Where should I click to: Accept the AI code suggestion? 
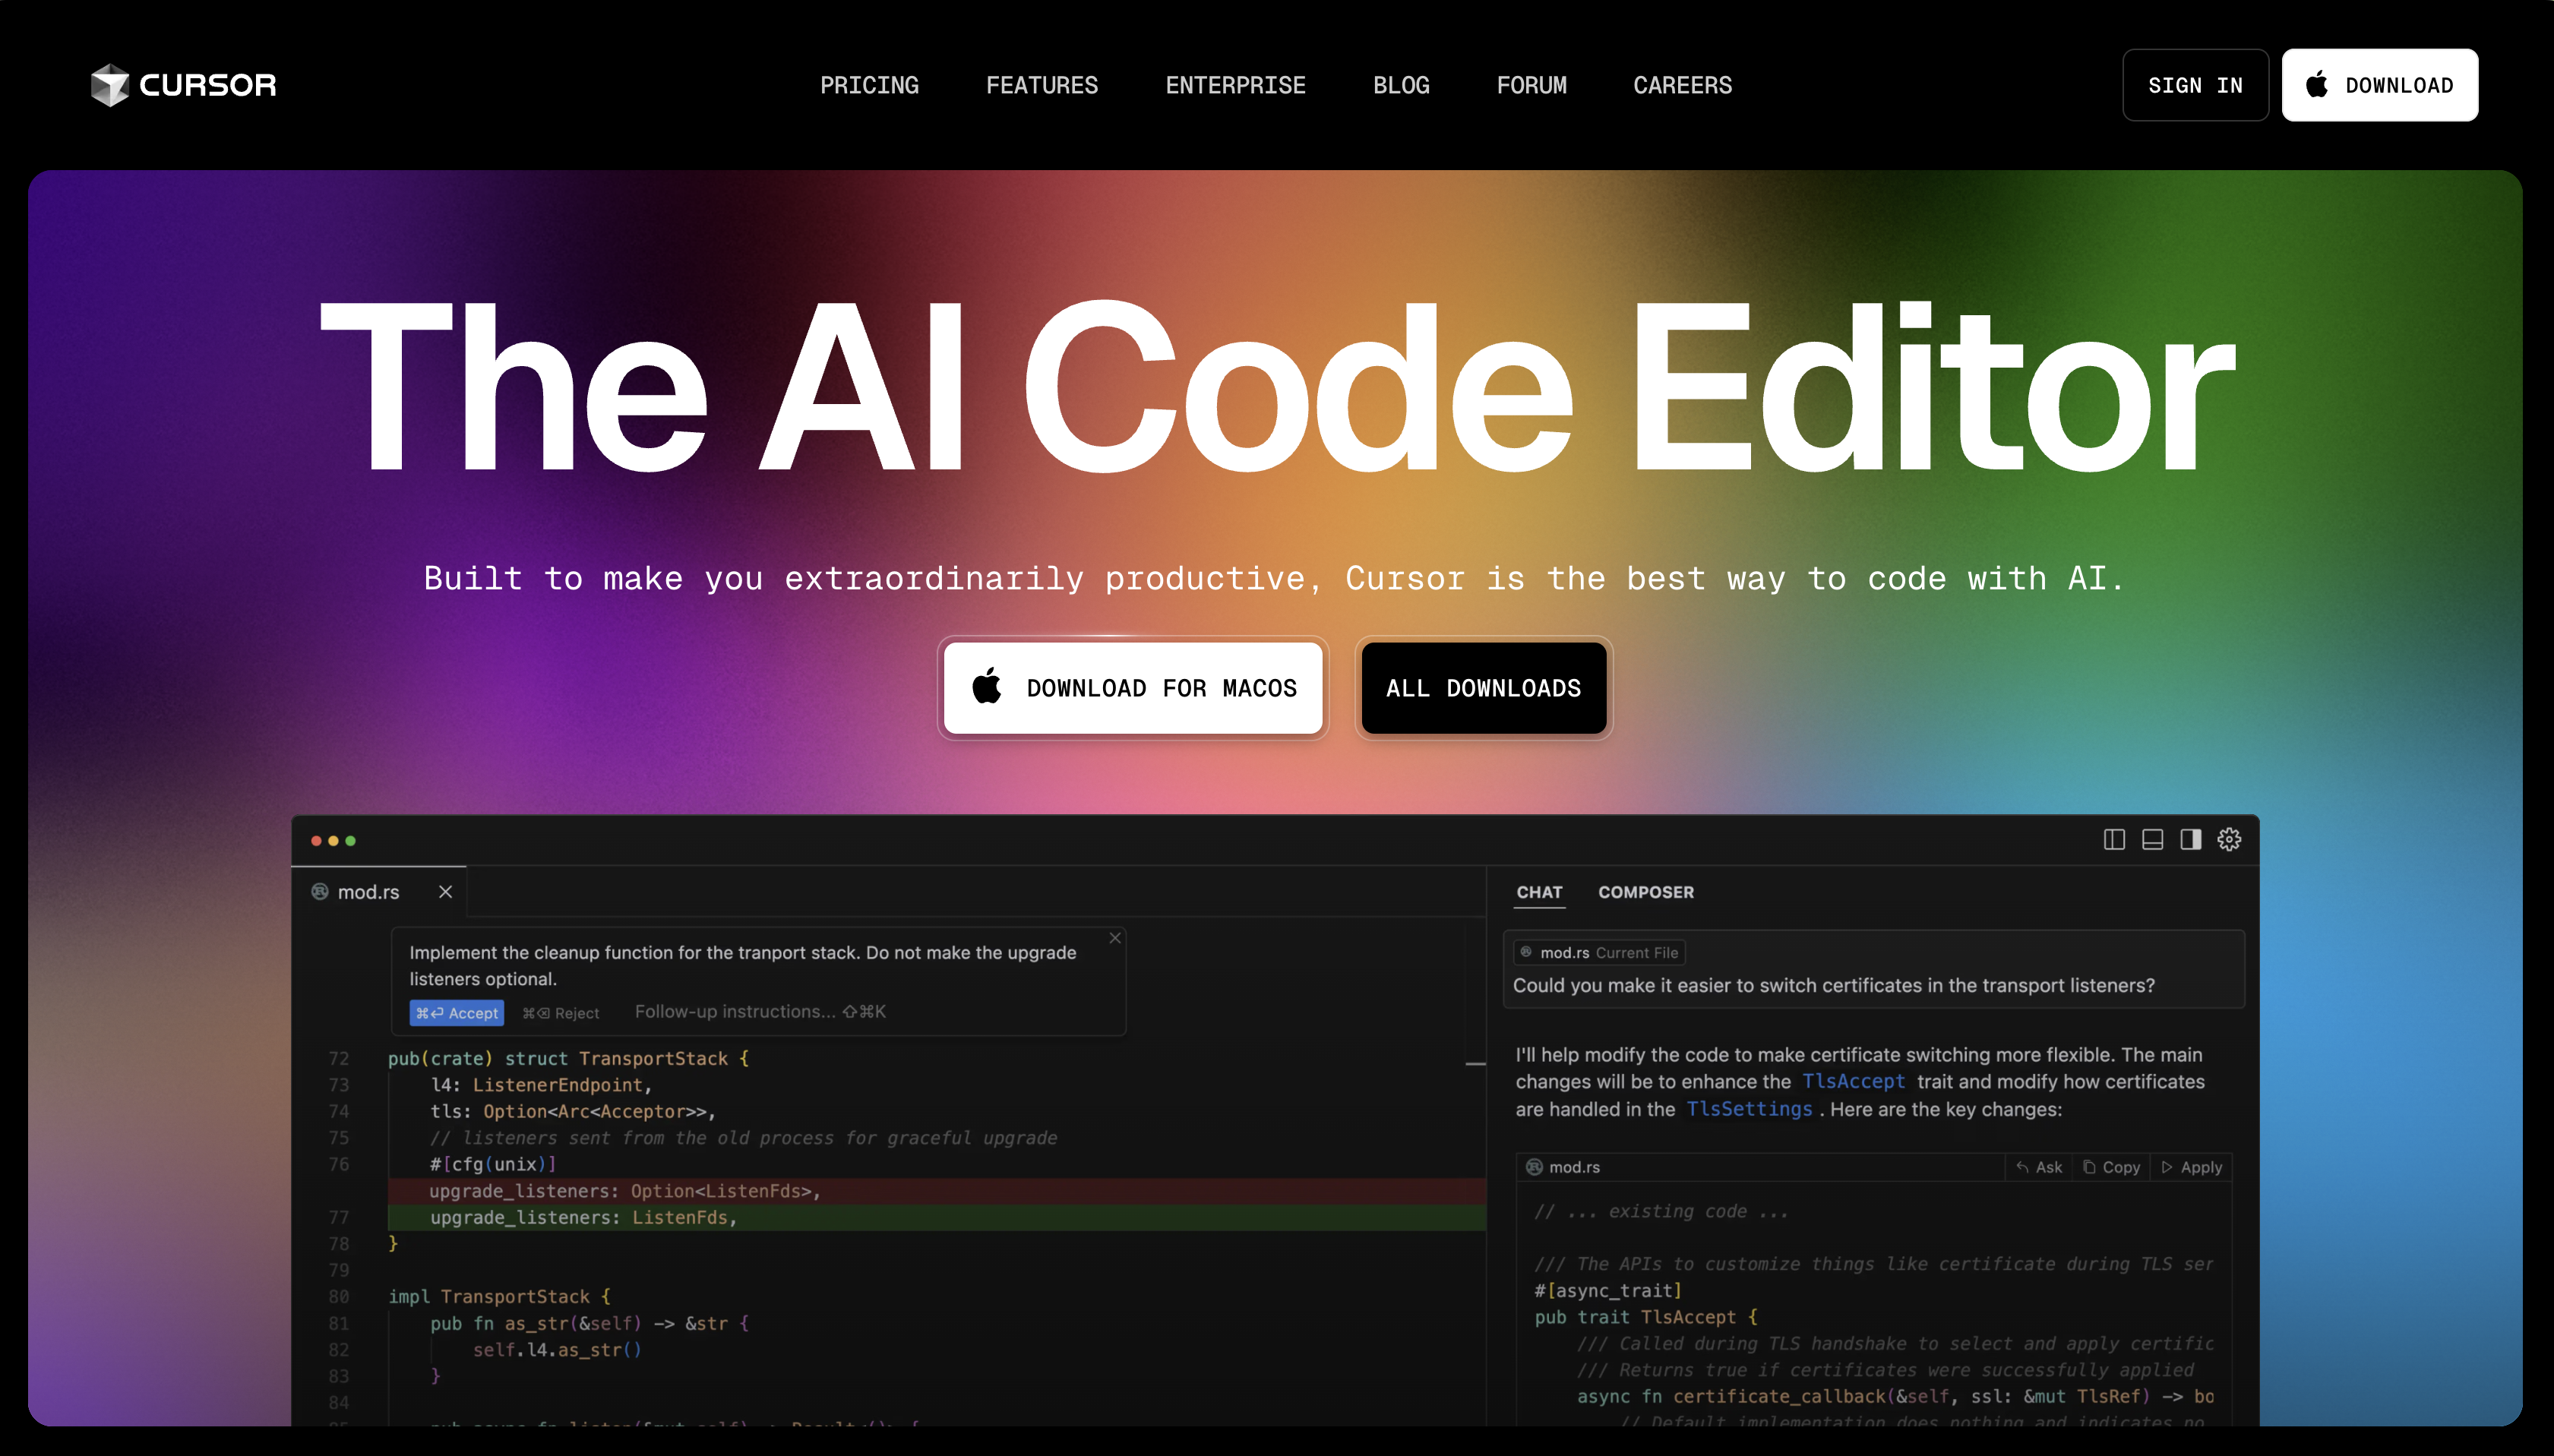coord(457,1012)
